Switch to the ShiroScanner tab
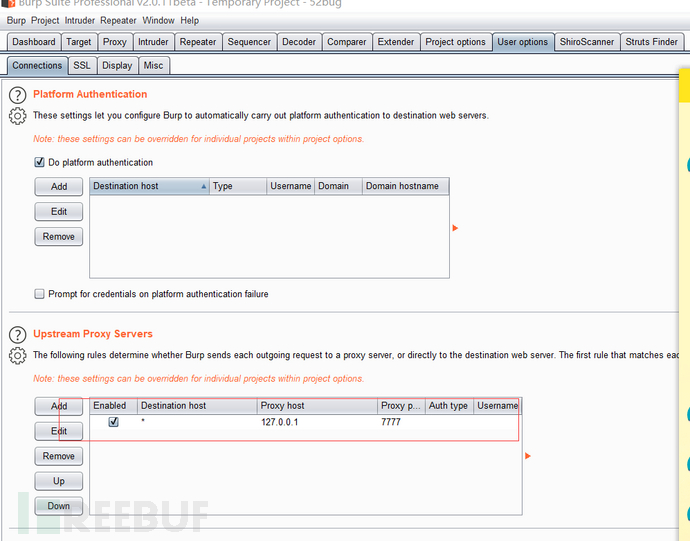Image resolution: width=690 pixels, height=541 pixels. (x=587, y=42)
